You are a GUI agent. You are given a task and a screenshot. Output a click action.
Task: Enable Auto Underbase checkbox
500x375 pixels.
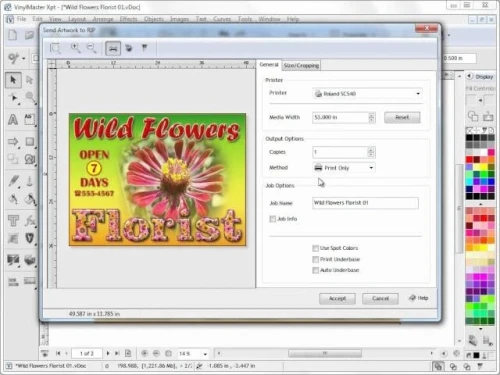click(315, 270)
